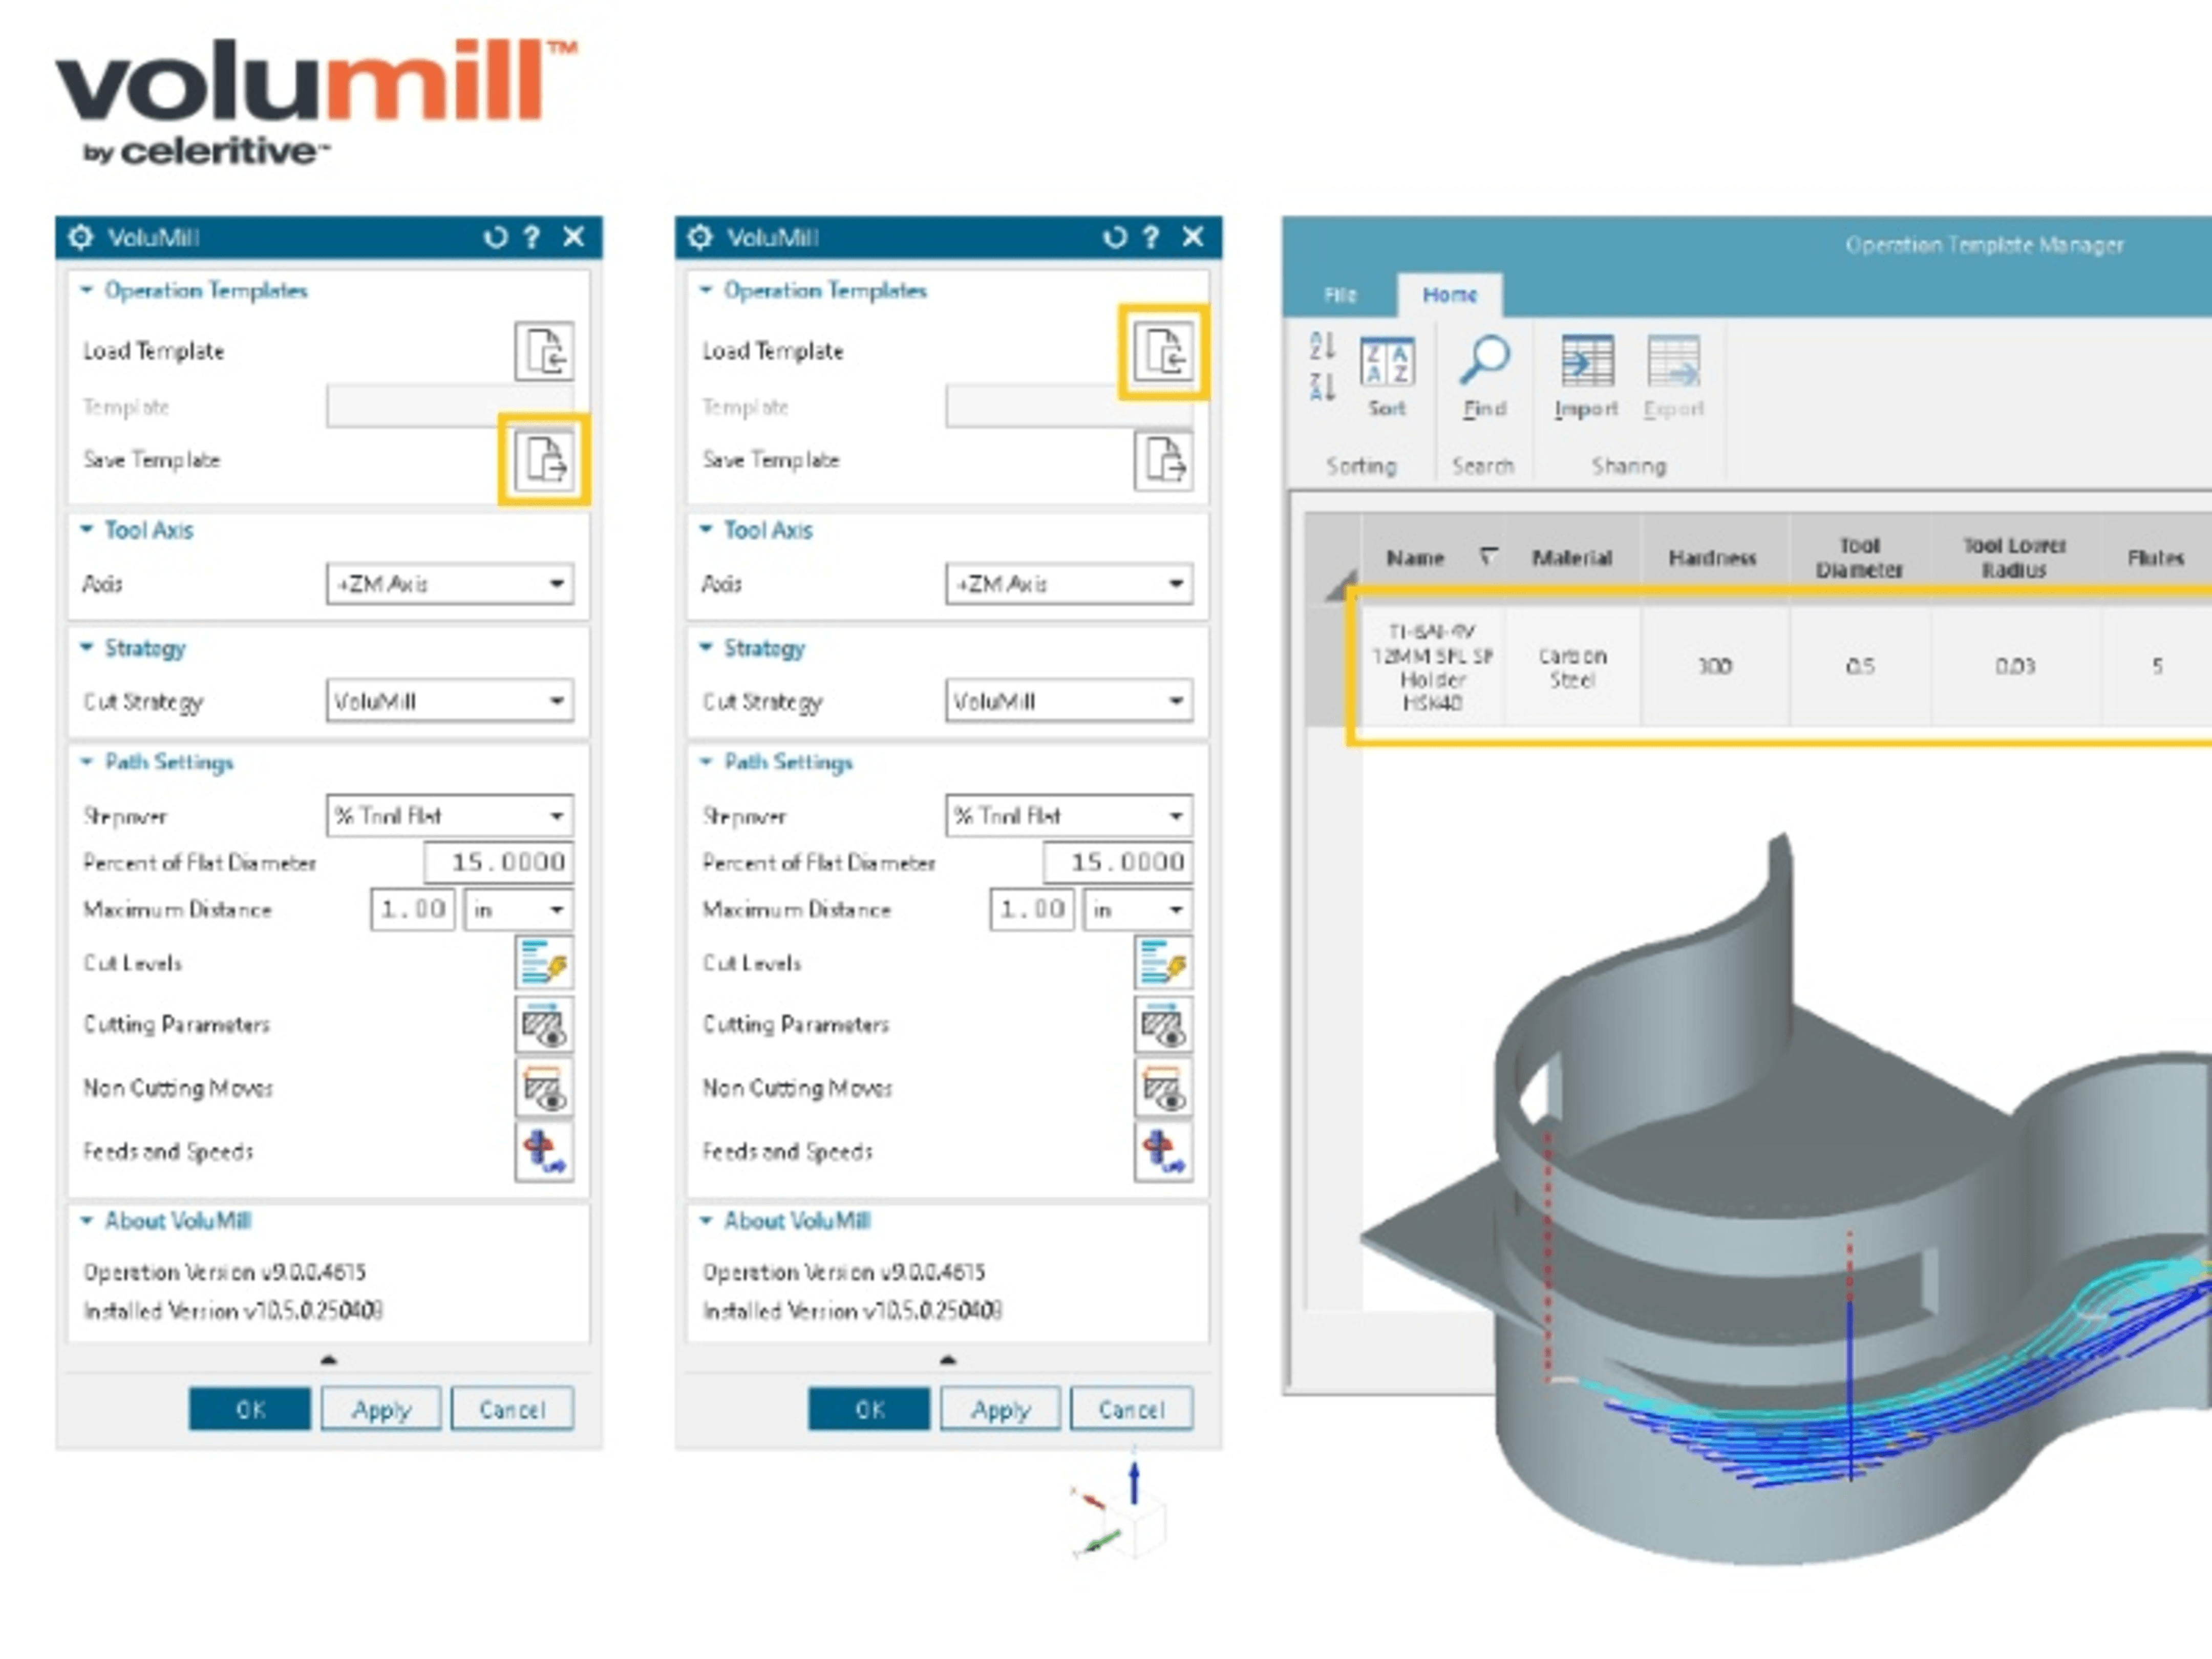The image size is (2212, 1659).
Task: Open the Load Template icon in the left VoluMill dialog
Action: tap(546, 352)
